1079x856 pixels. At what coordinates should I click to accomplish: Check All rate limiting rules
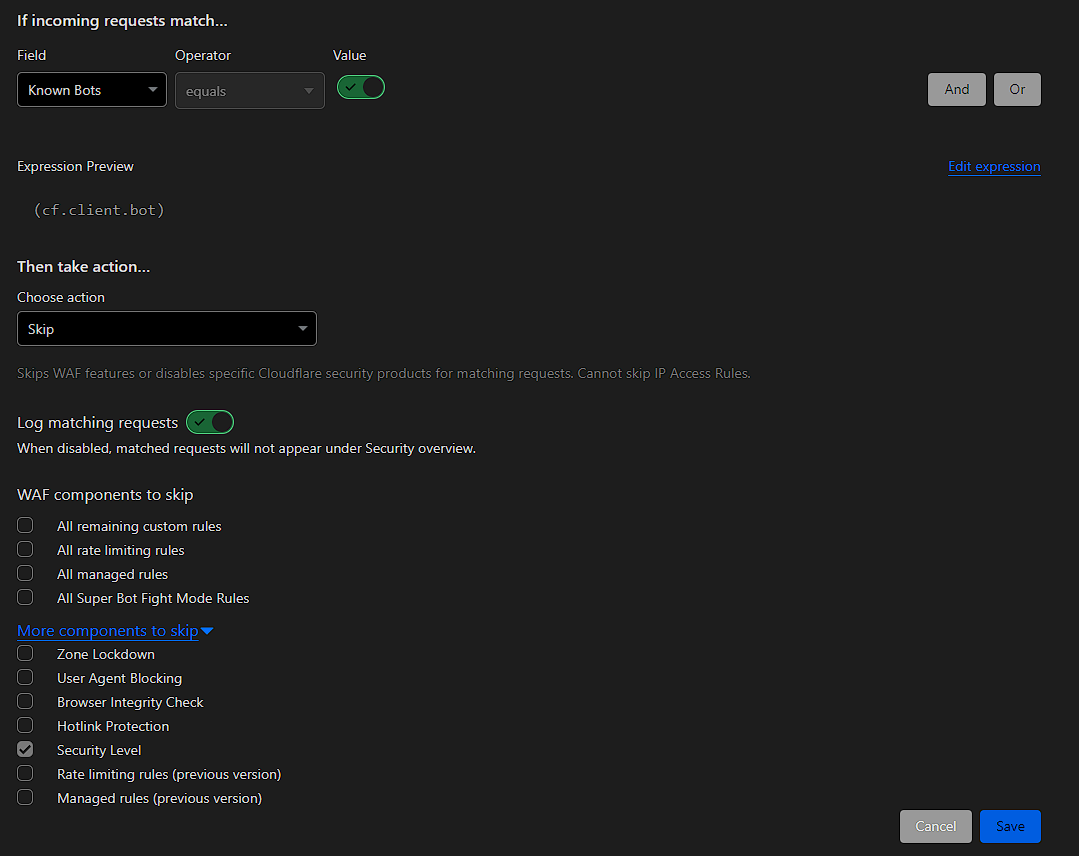(x=24, y=548)
